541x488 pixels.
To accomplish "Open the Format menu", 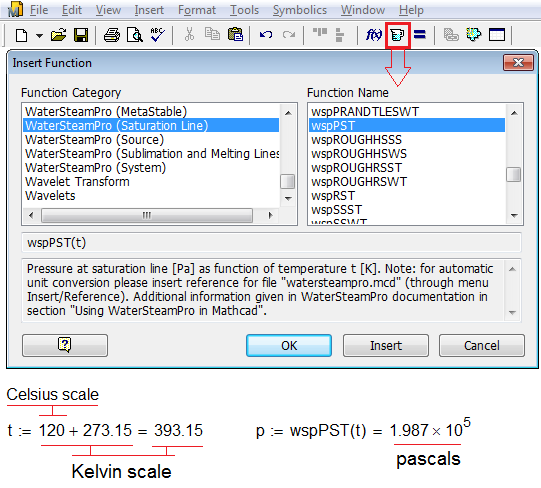I will point(197,10).
